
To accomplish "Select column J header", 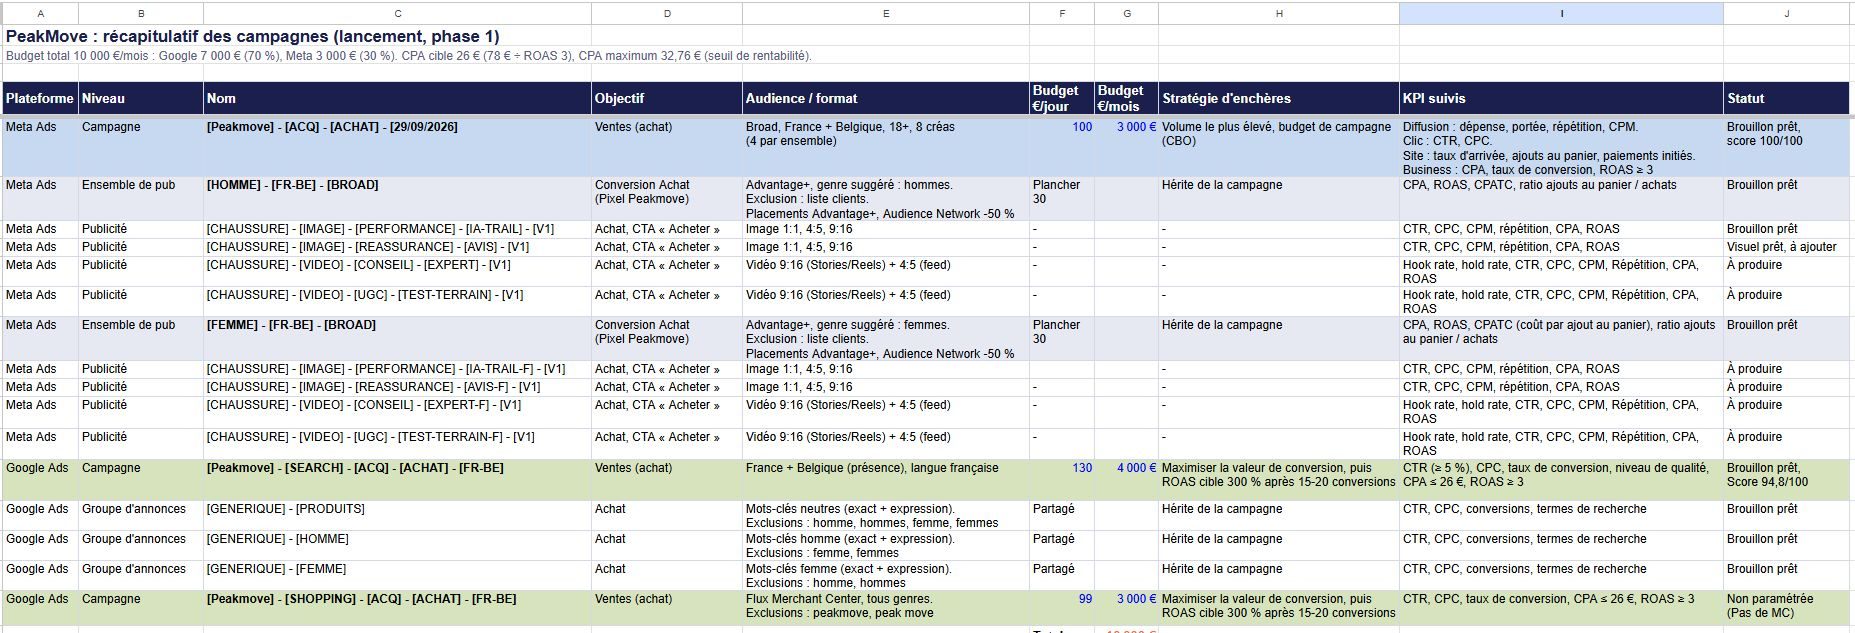I will (1787, 13).
